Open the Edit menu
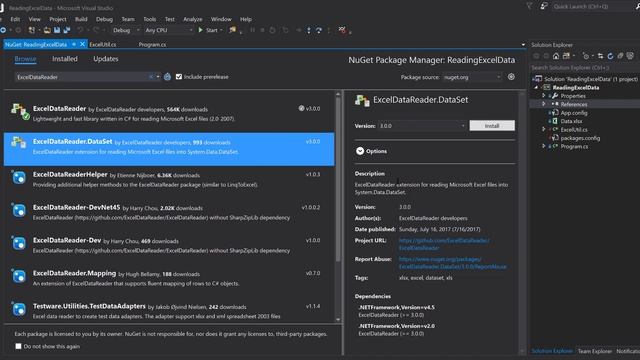Image resolution: width=640 pixels, height=360 pixels. (x=15, y=19)
